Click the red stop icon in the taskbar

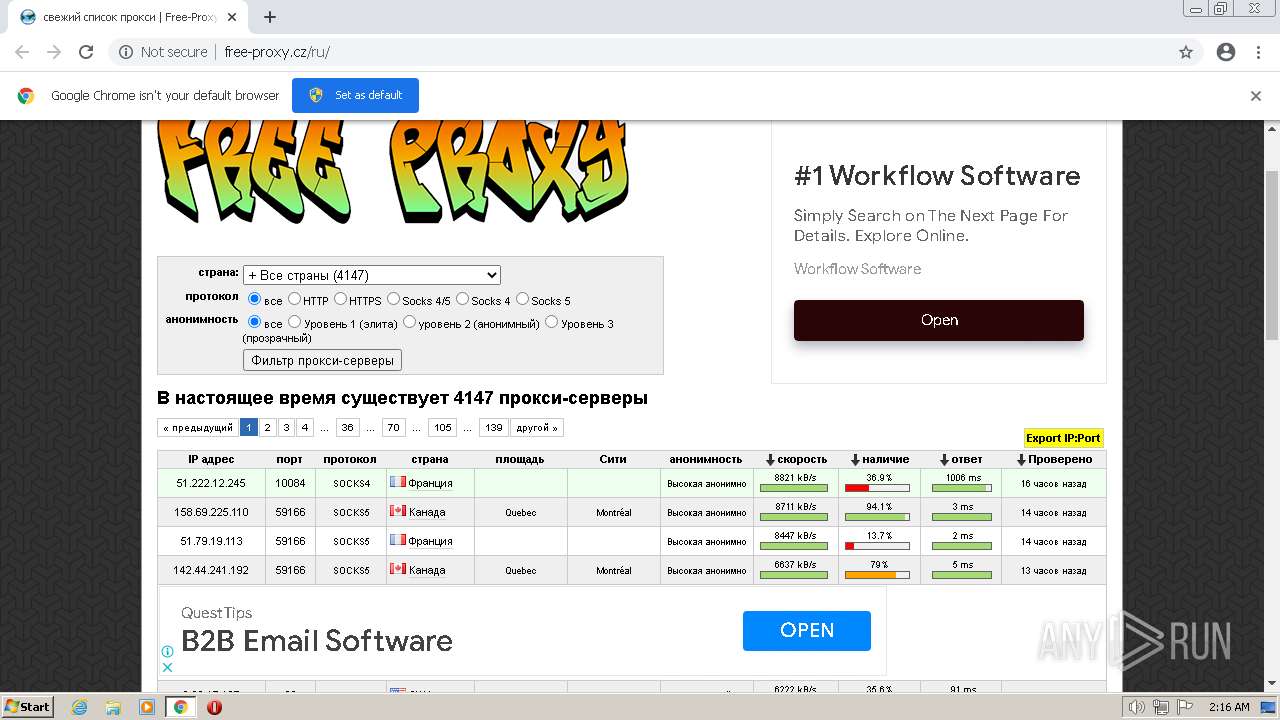[x=214, y=707]
